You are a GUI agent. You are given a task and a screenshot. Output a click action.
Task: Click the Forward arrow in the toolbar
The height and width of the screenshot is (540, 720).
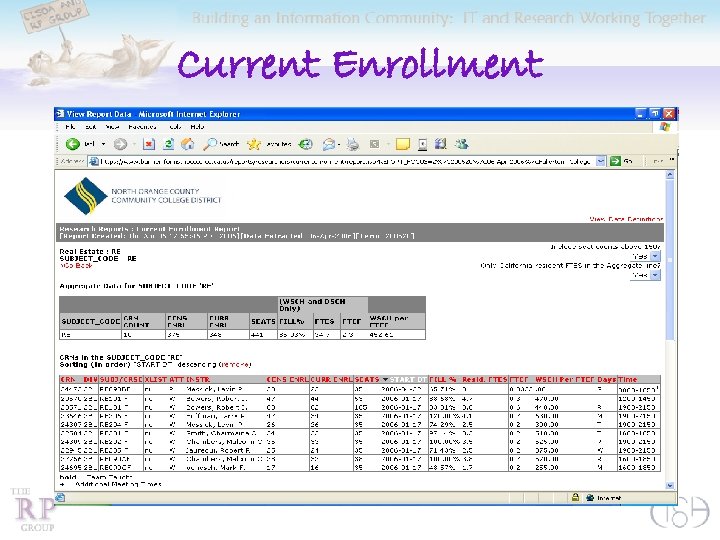pos(120,144)
